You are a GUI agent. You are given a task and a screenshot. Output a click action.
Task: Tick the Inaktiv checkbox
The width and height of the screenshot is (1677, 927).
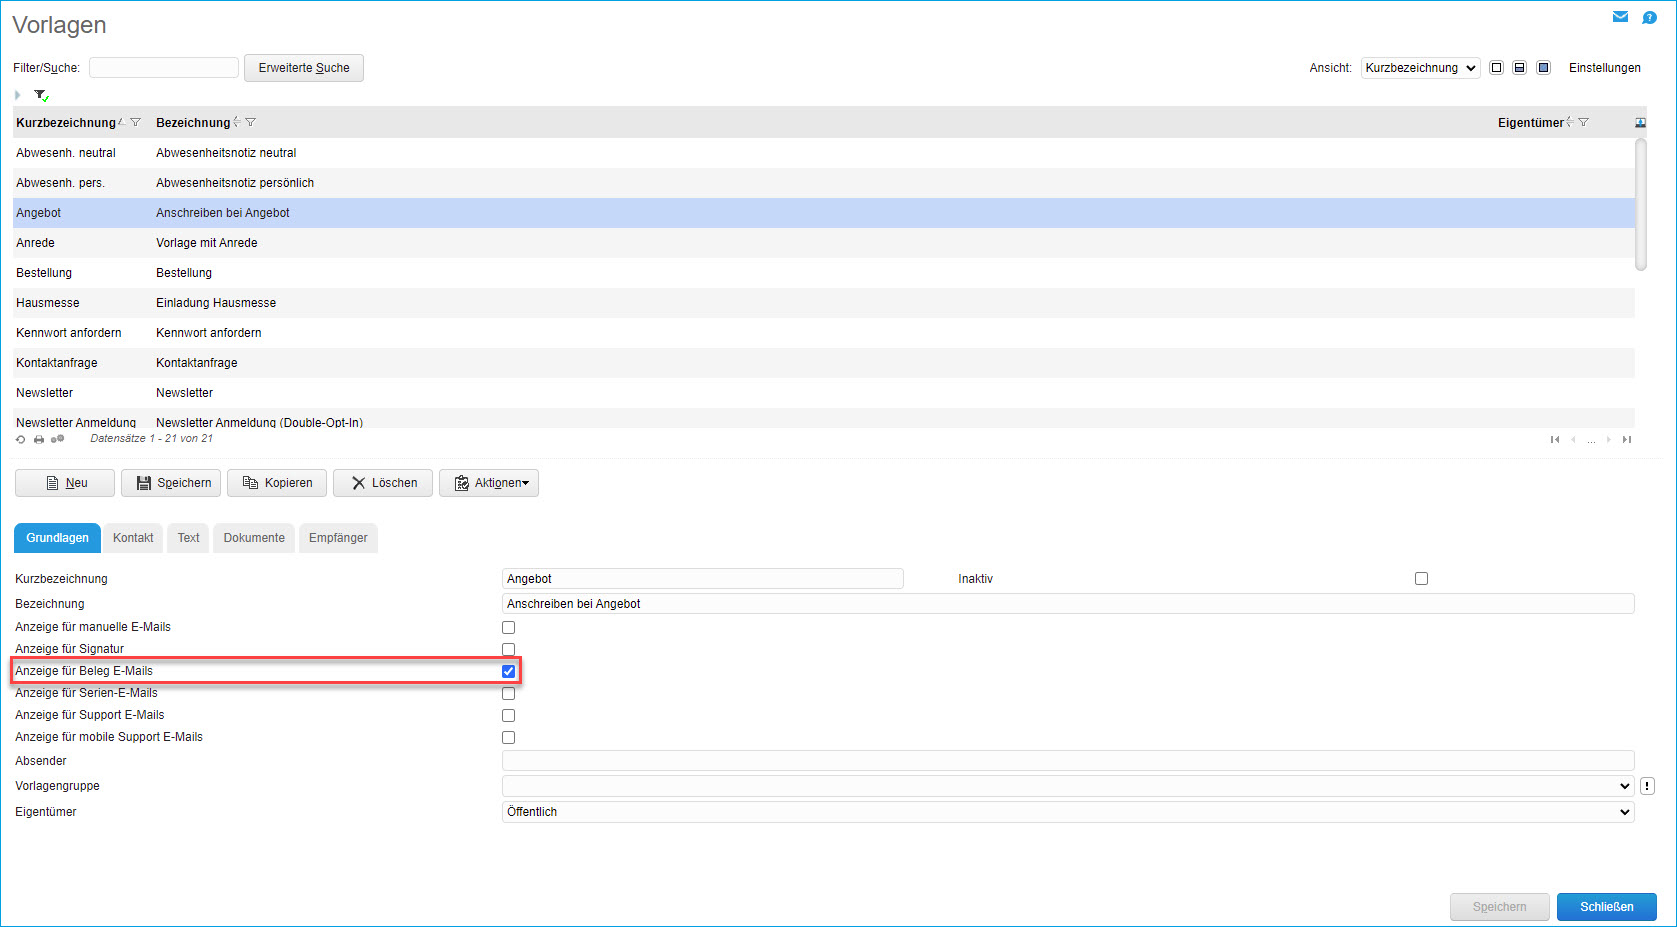pos(1421,579)
